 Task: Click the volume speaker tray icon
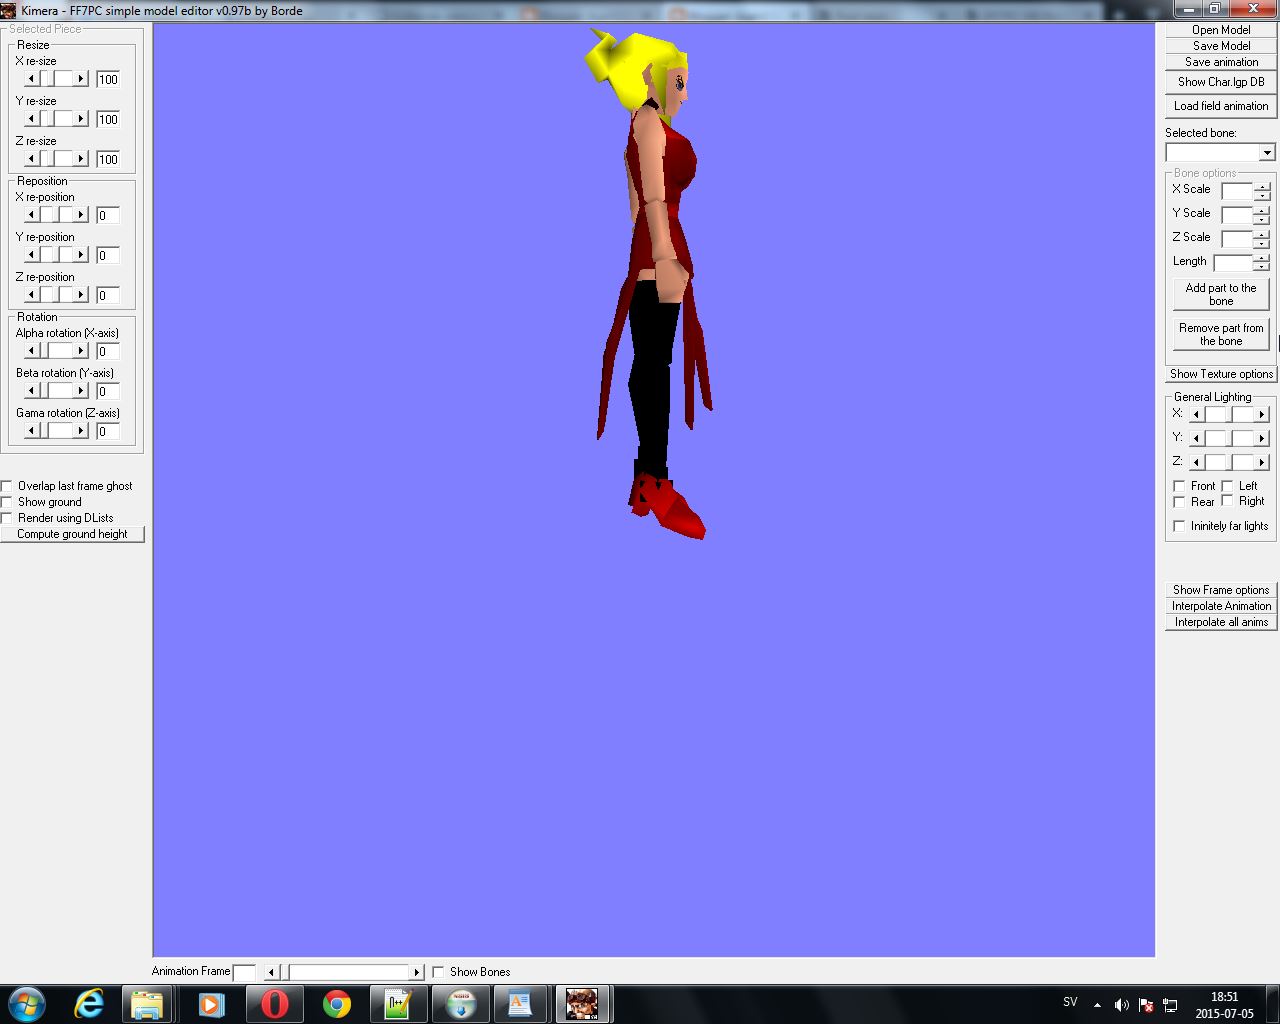point(1122,1005)
